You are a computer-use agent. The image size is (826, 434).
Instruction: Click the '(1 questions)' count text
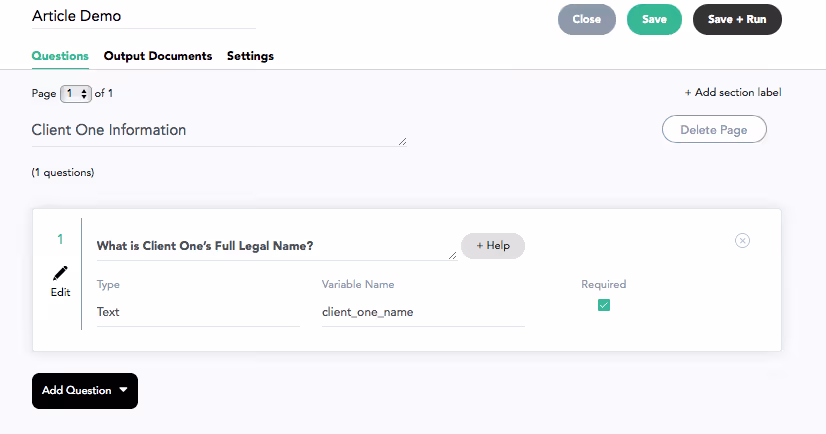pyautogui.click(x=63, y=172)
